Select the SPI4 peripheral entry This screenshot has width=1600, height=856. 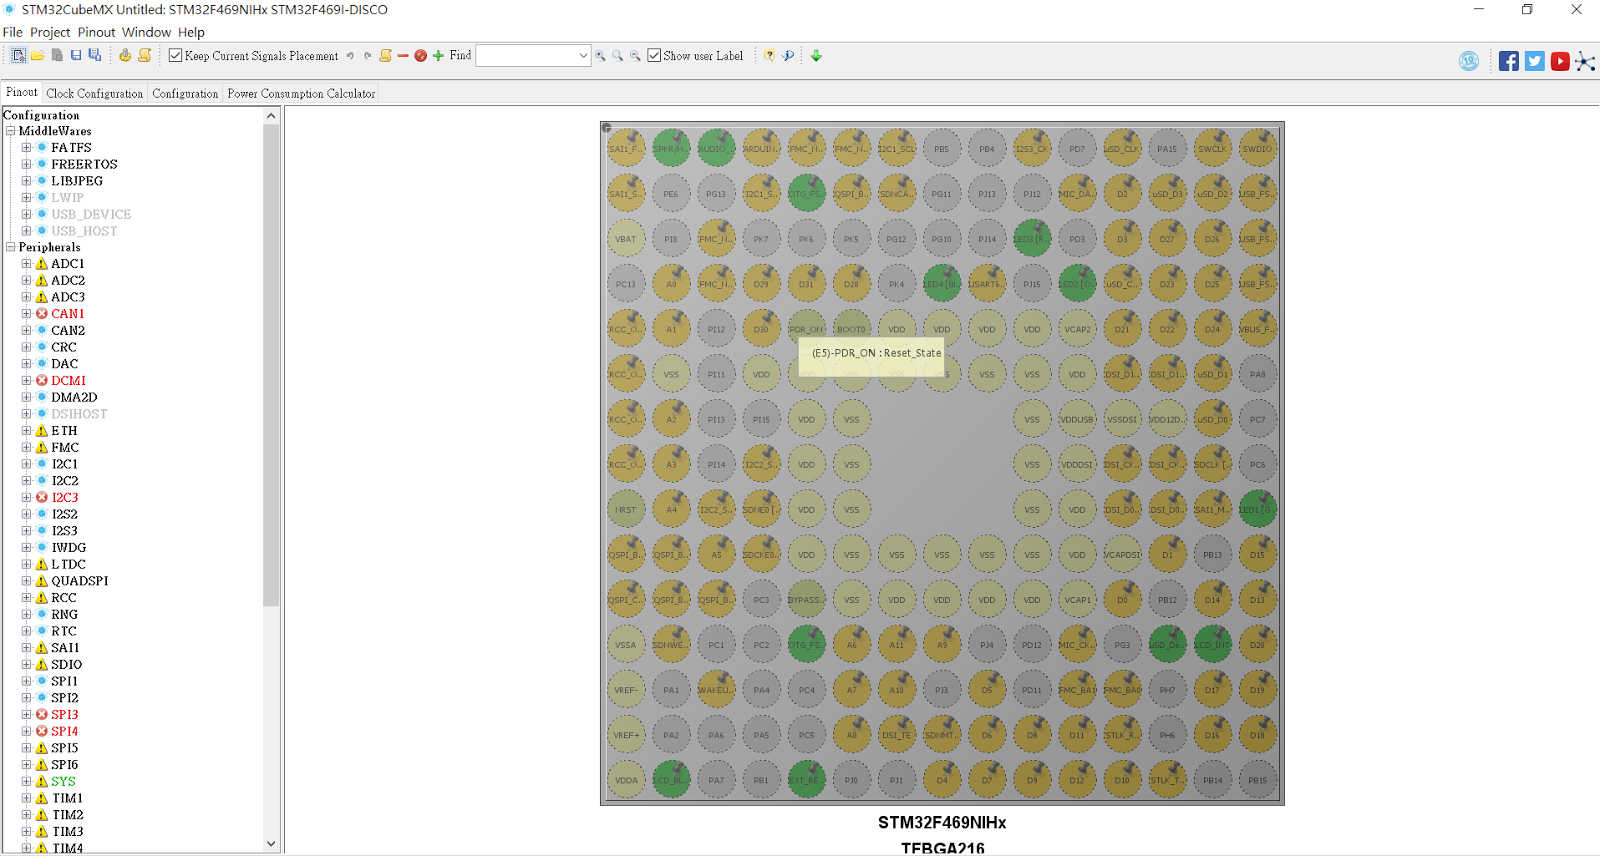click(65, 732)
